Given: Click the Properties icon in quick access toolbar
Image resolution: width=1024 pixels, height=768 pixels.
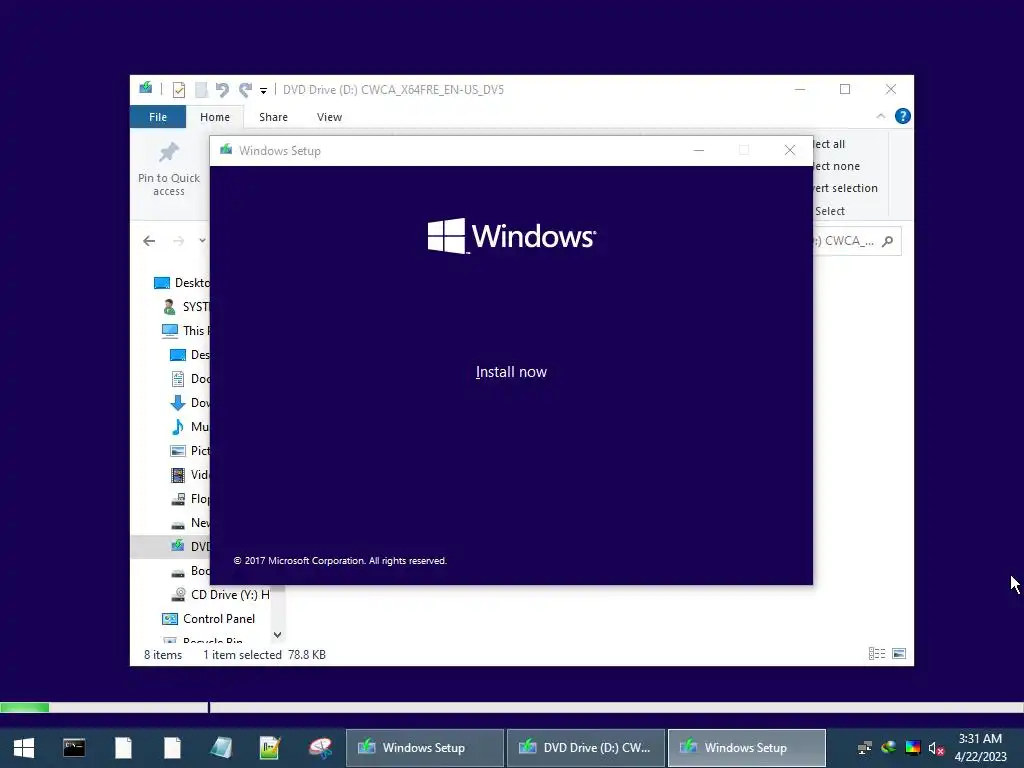Looking at the screenshot, I should (178, 89).
